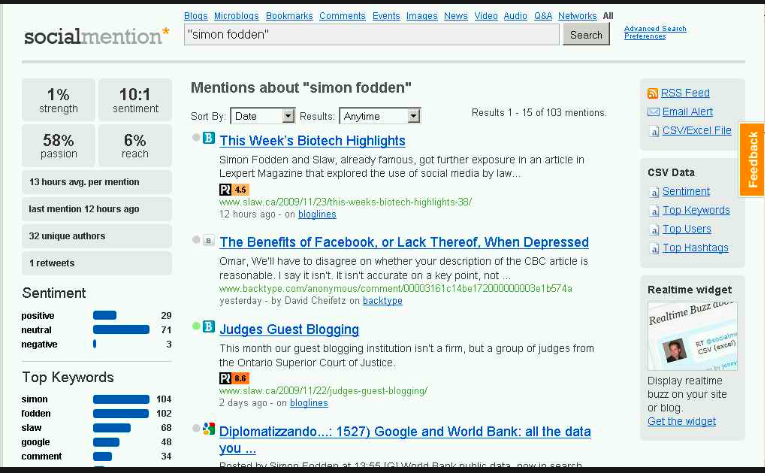Open Judges Guest Blogging result title
765x473 pixels.
pyautogui.click(x=289, y=330)
